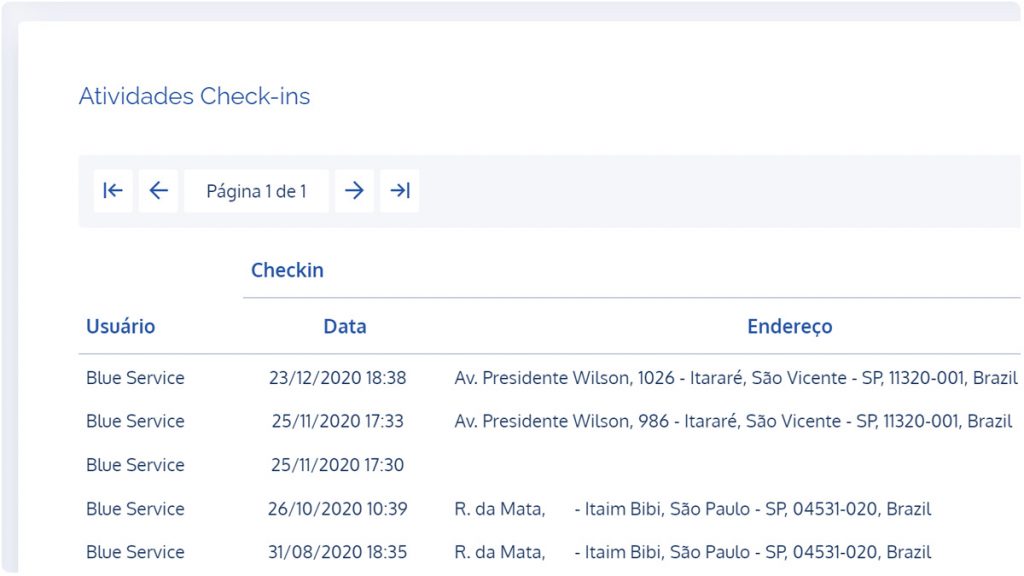Select the Checkin group header

[287, 270]
